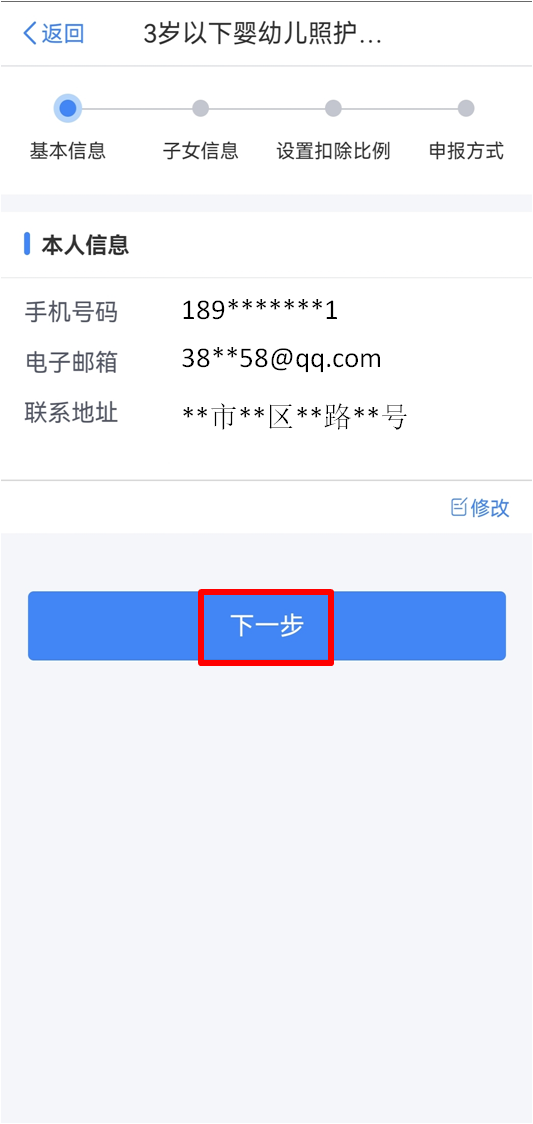Screen dimensions: 533x1124
Task: Open the 设置扣除比例 step label
Action: (333, 151)
